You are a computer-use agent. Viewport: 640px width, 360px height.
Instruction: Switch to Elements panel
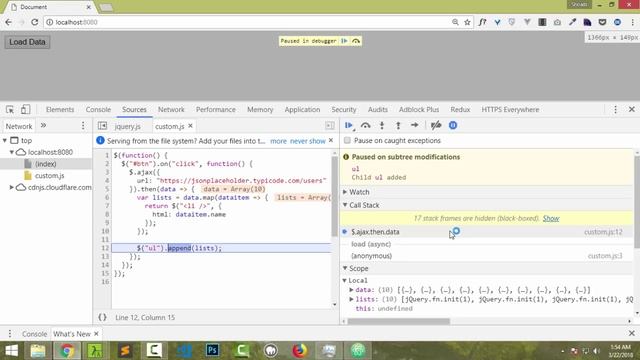tap(60, 109)
